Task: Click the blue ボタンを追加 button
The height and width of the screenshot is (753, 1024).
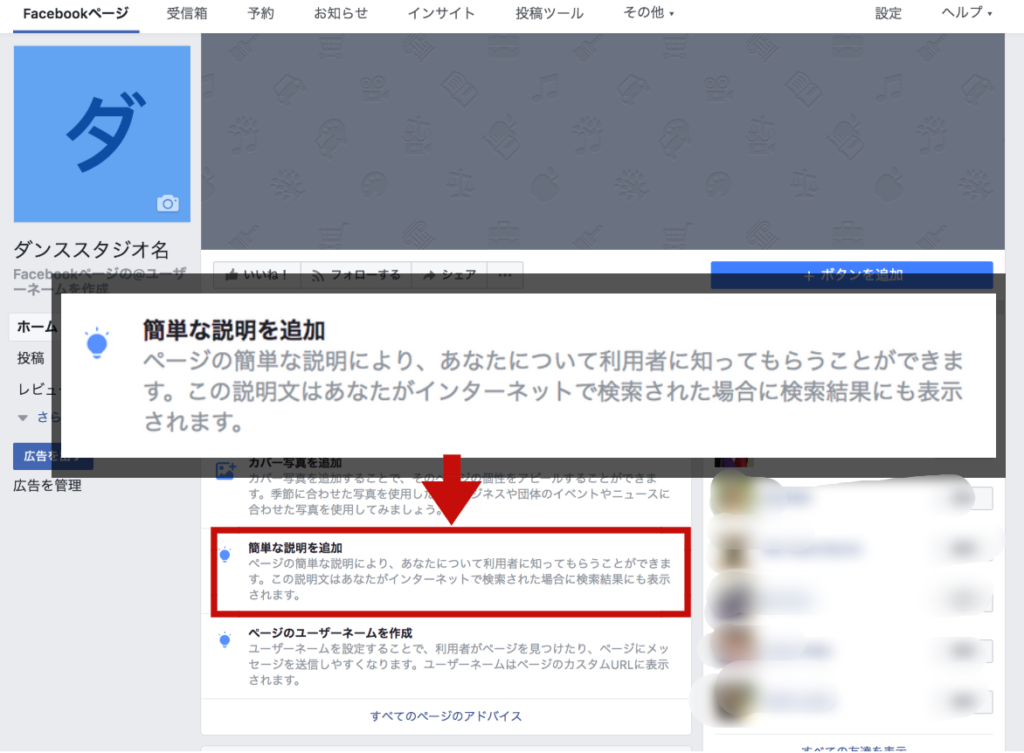Action: 852,275
